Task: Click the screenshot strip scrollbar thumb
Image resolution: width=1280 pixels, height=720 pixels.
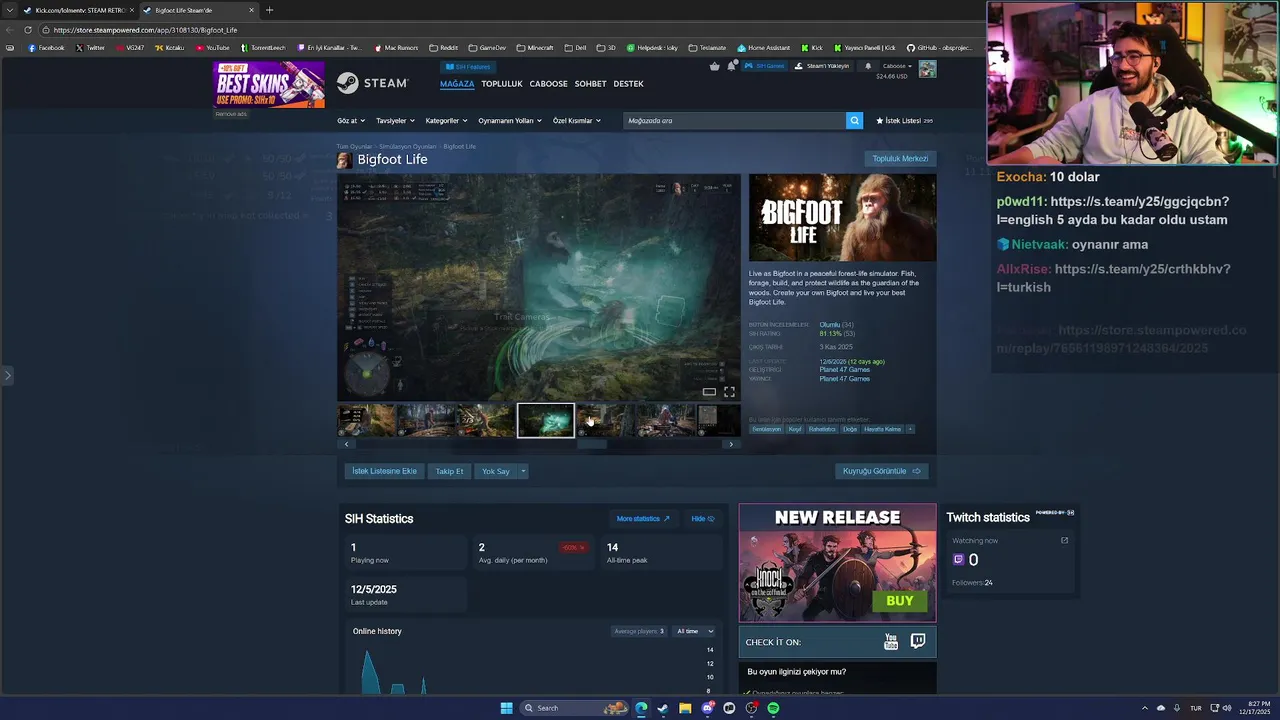Action: tap(592, 444)
